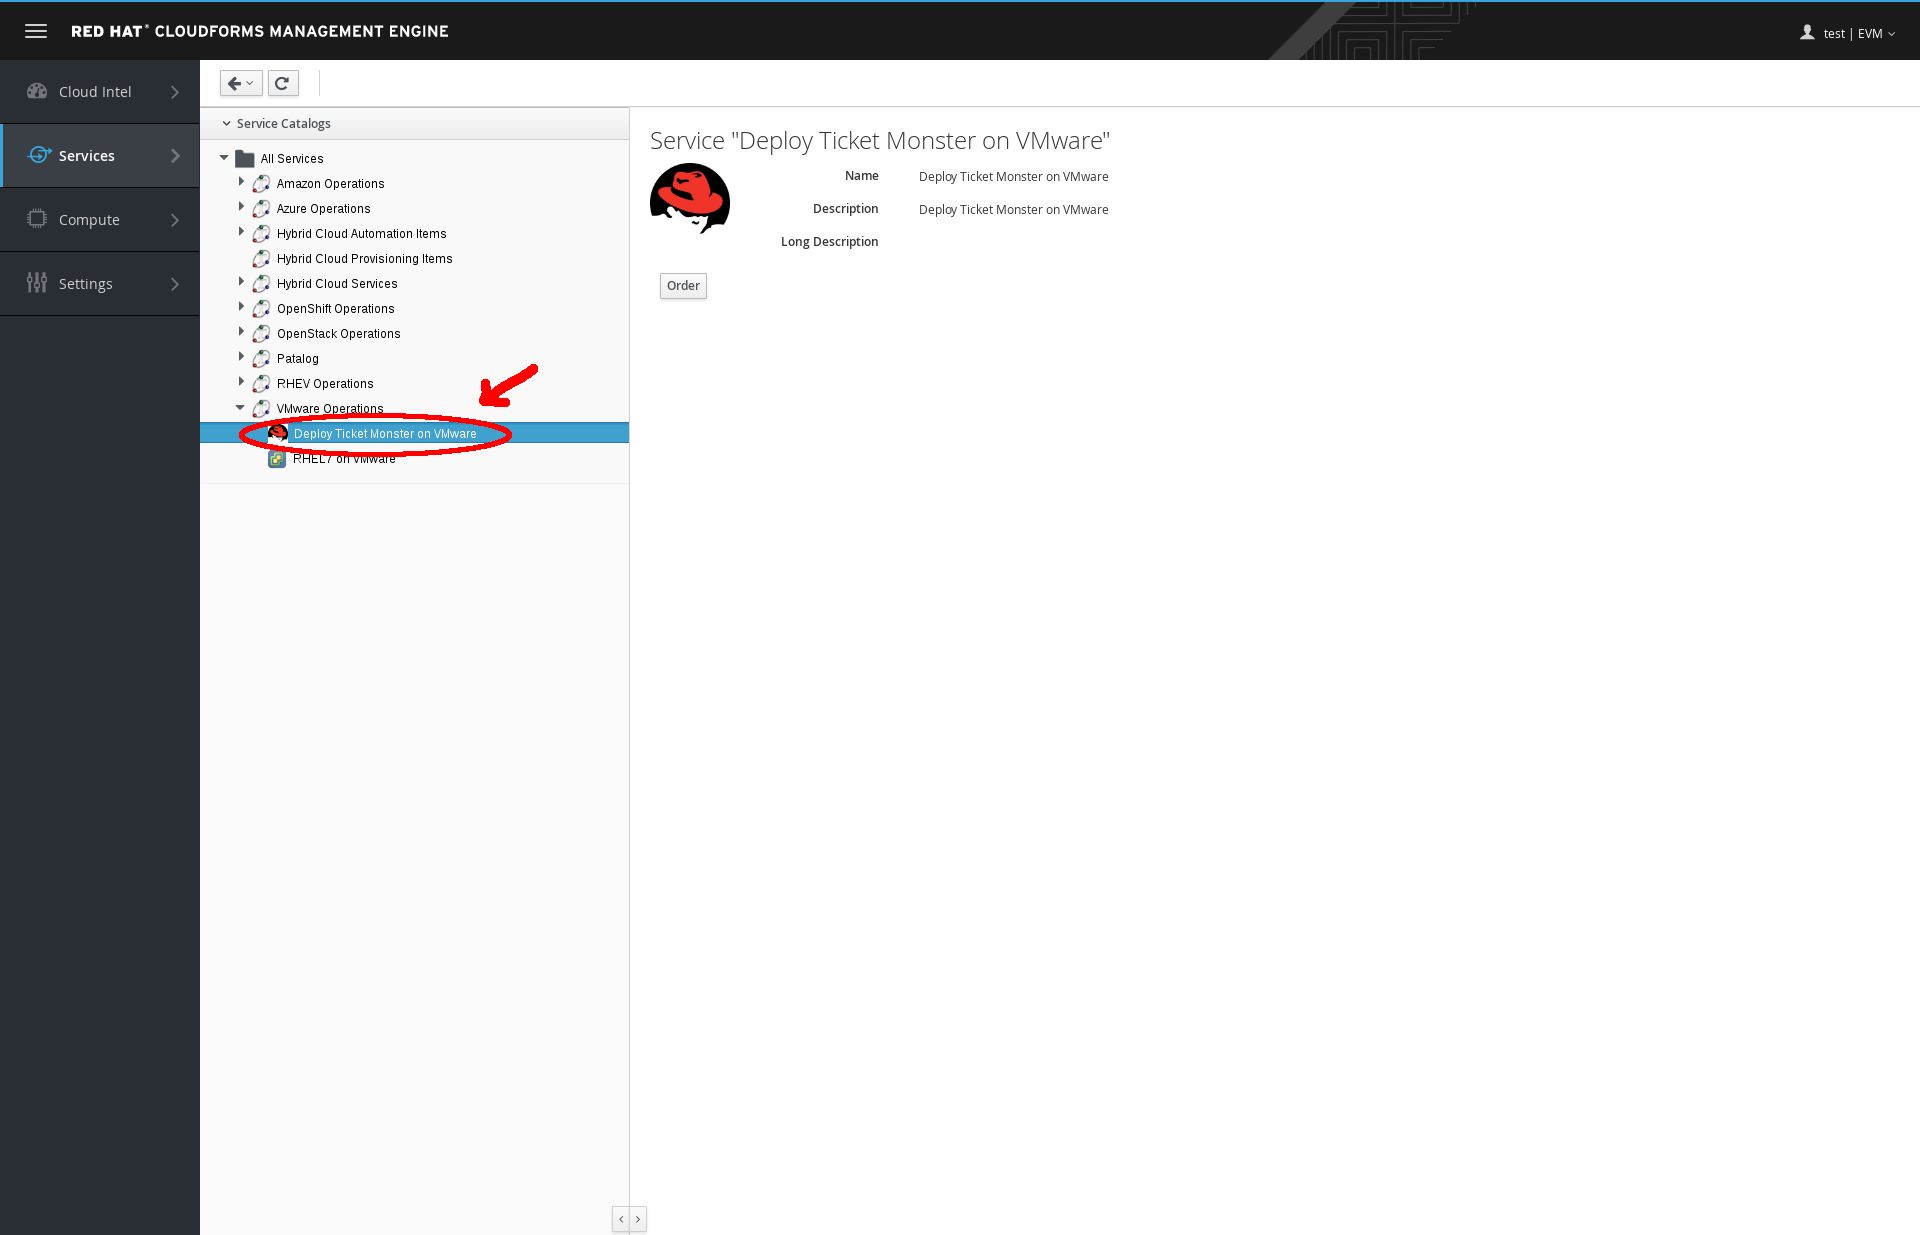Click the user profile icon
The width and height of the screenshot is (1920, 1235).
tap(1807, 33)
